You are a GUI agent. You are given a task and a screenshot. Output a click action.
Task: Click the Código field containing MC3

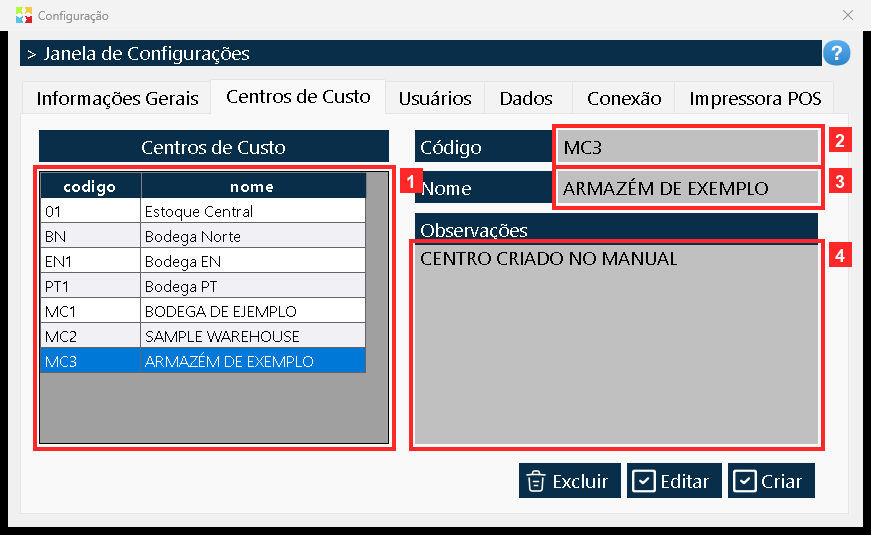pos(688,147)
